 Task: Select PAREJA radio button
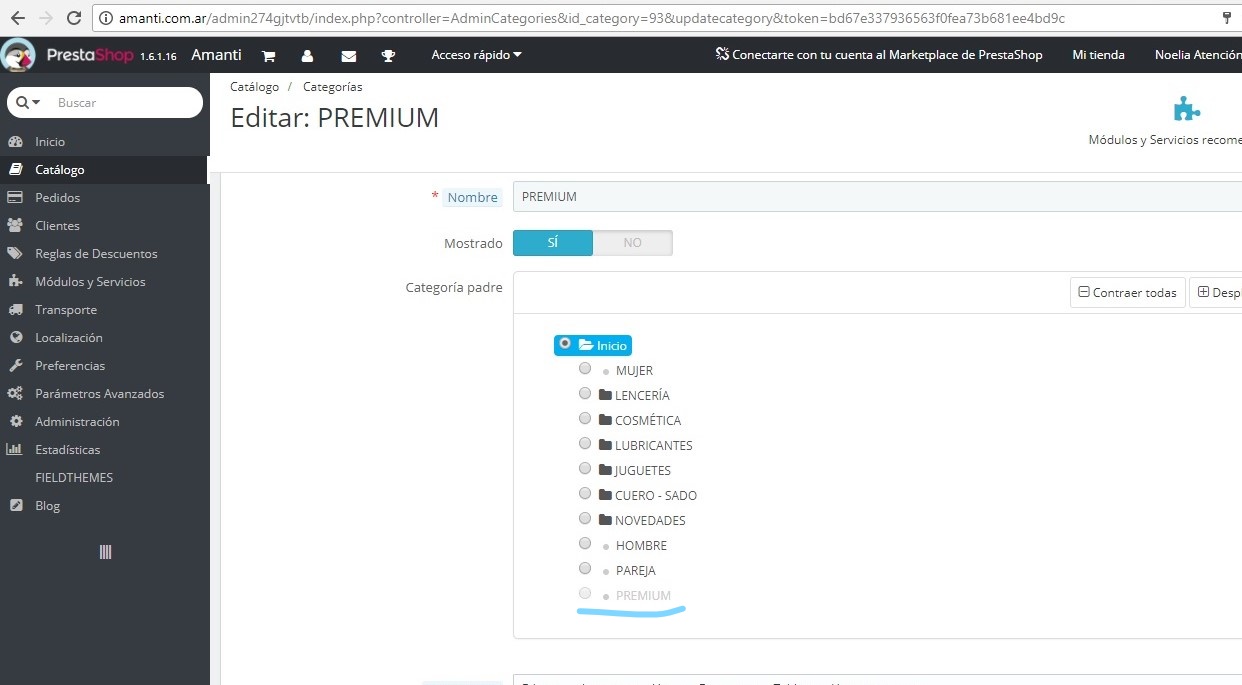(585, 568)
